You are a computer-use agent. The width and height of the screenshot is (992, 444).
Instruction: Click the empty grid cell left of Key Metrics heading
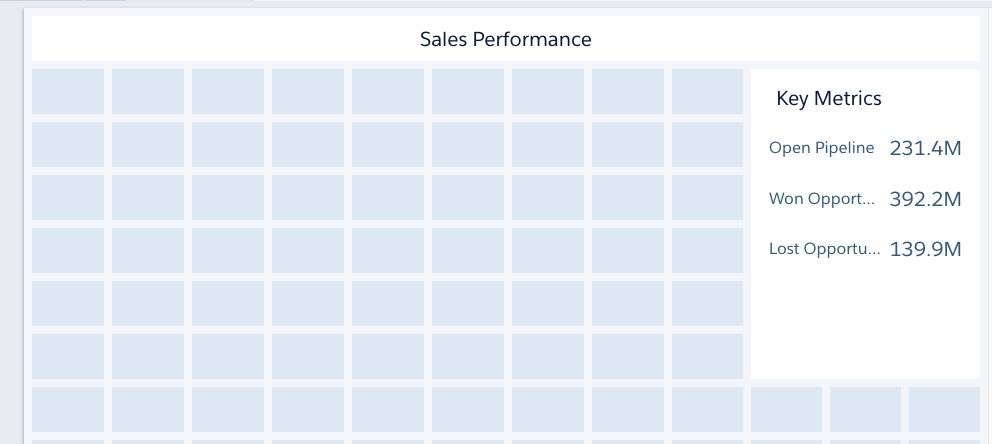point(707,92)
